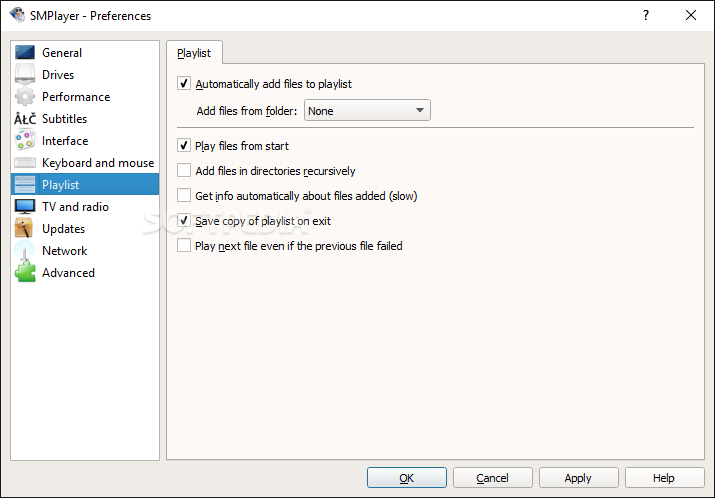715x498 pixels.
Task: Select the Keyboard and mouse icon
Action: click(25, 163)
